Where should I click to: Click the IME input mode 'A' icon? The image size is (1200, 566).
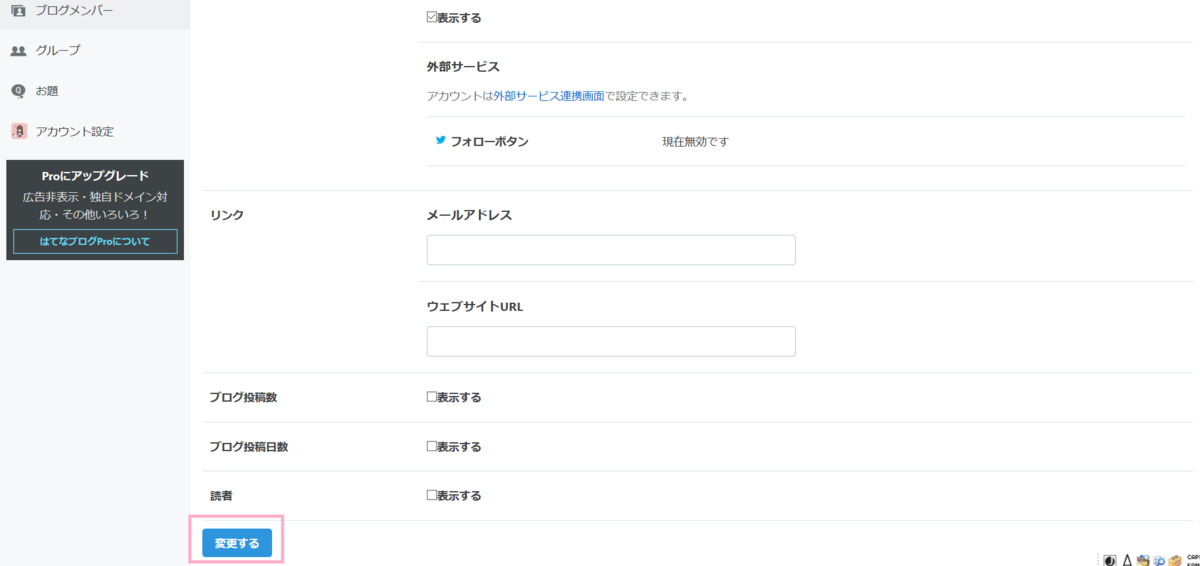coord(1127,560)
